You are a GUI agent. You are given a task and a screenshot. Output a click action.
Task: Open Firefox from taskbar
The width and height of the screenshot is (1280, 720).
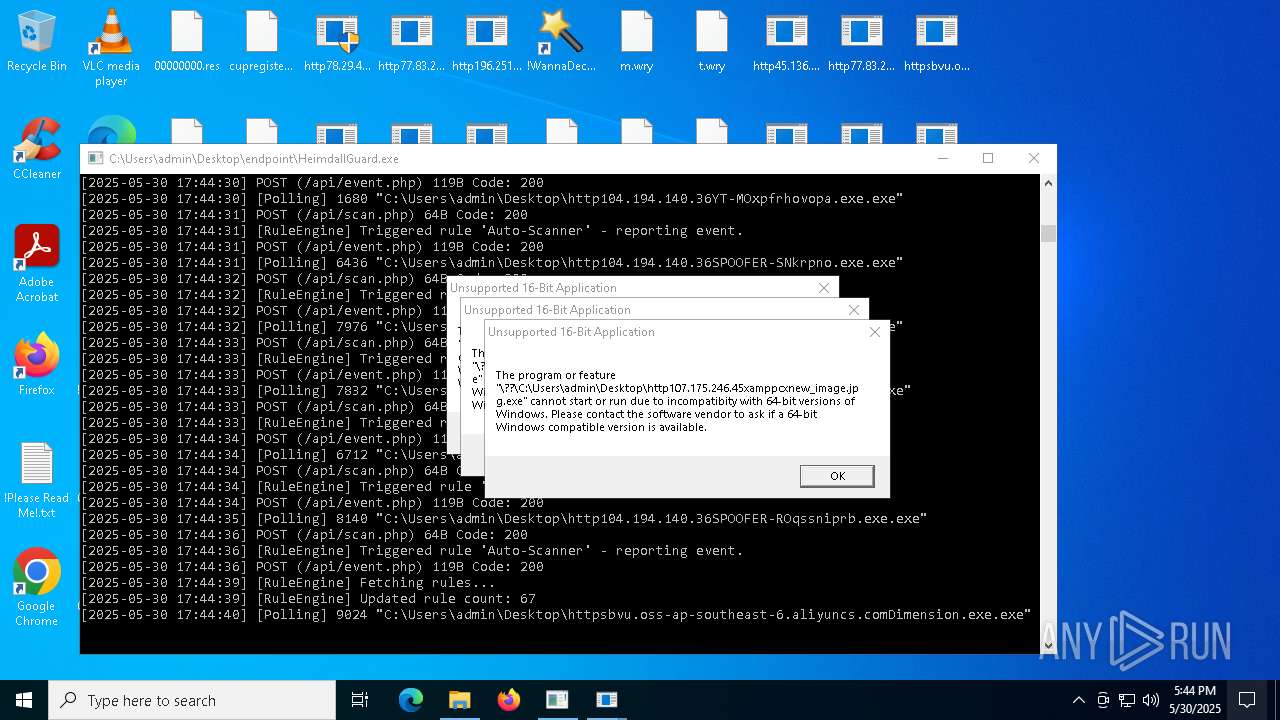pyautogui.click(x=509, y=700)
